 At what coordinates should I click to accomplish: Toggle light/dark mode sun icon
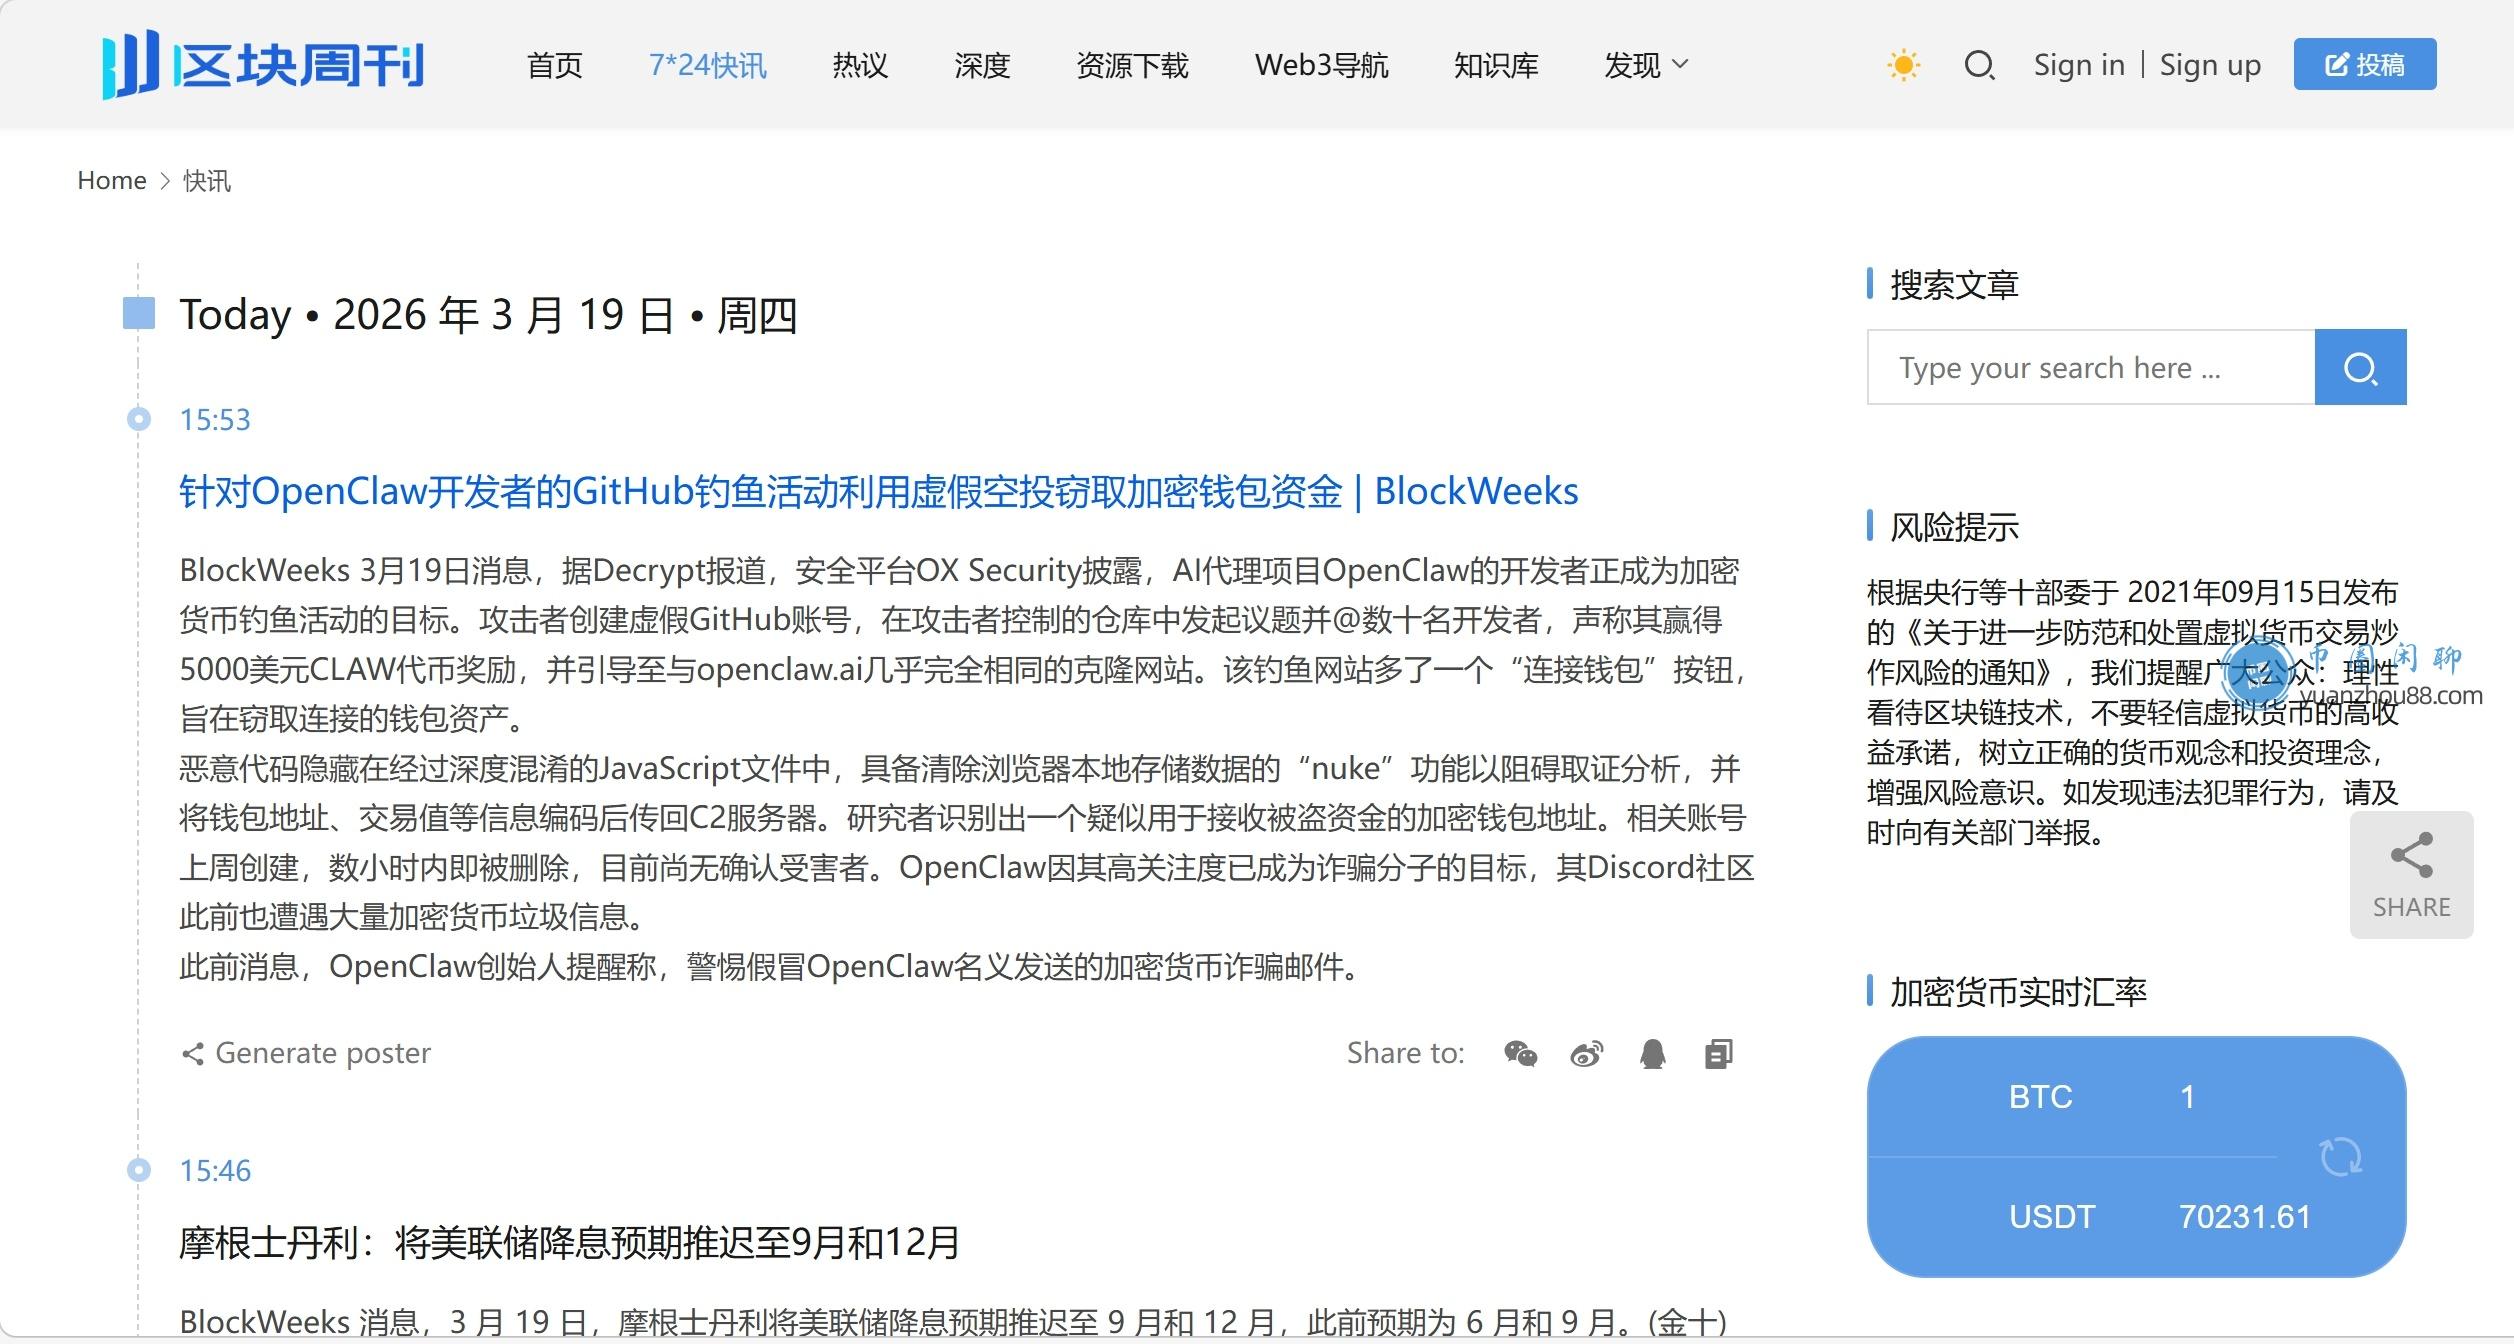click(1903, 66)
